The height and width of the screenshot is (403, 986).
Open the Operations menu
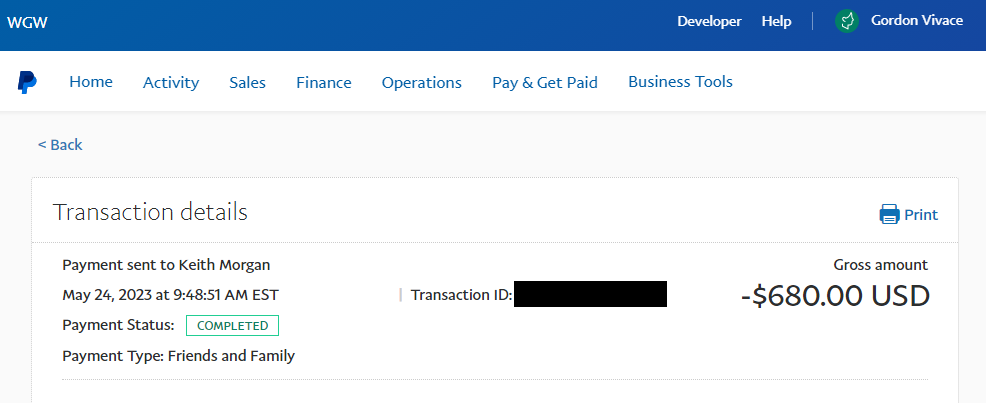[x=422, y=82]
